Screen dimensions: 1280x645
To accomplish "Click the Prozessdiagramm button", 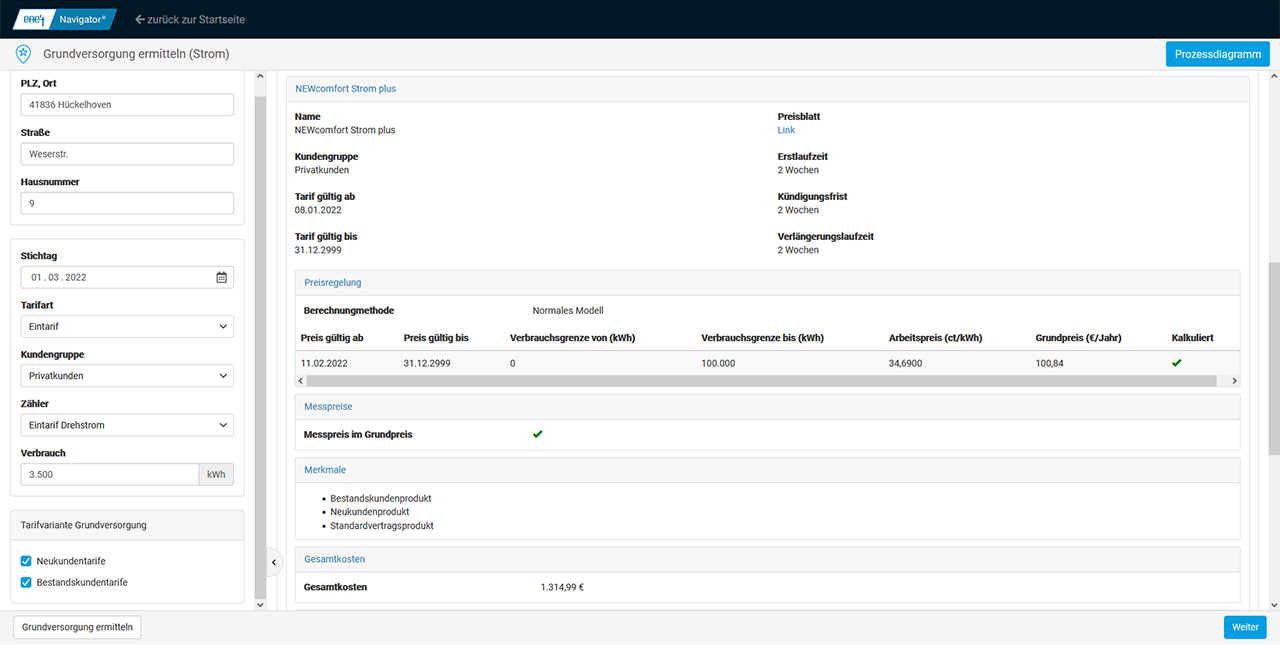I will pyautogui.click(x=1217, y=54).
